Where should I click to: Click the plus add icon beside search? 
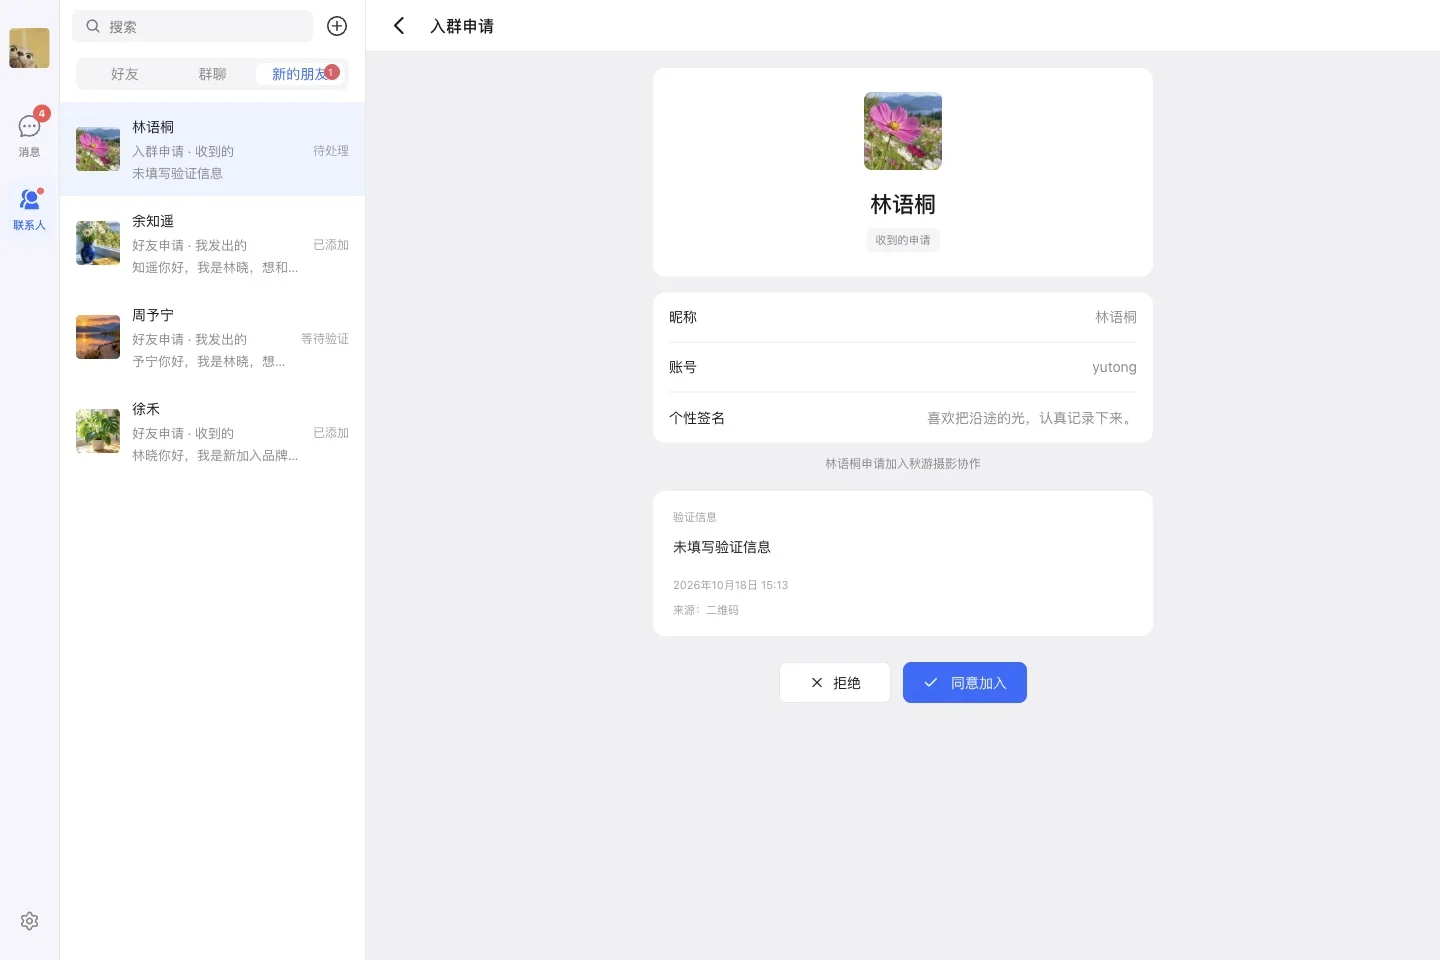(x=337, y=26)
